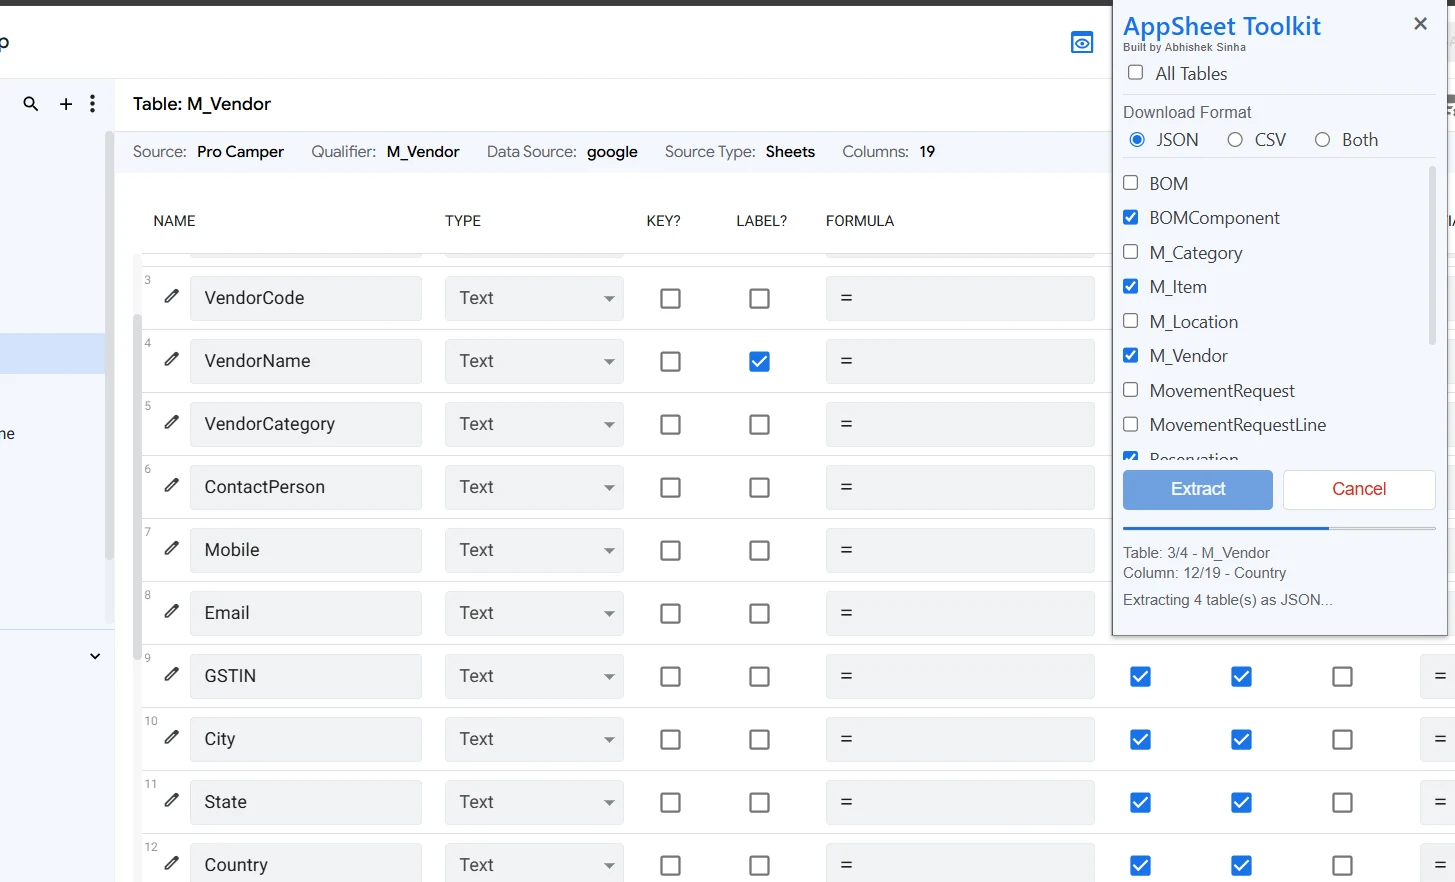
Task: Click the Extract button
Action: coord(1198,489)
